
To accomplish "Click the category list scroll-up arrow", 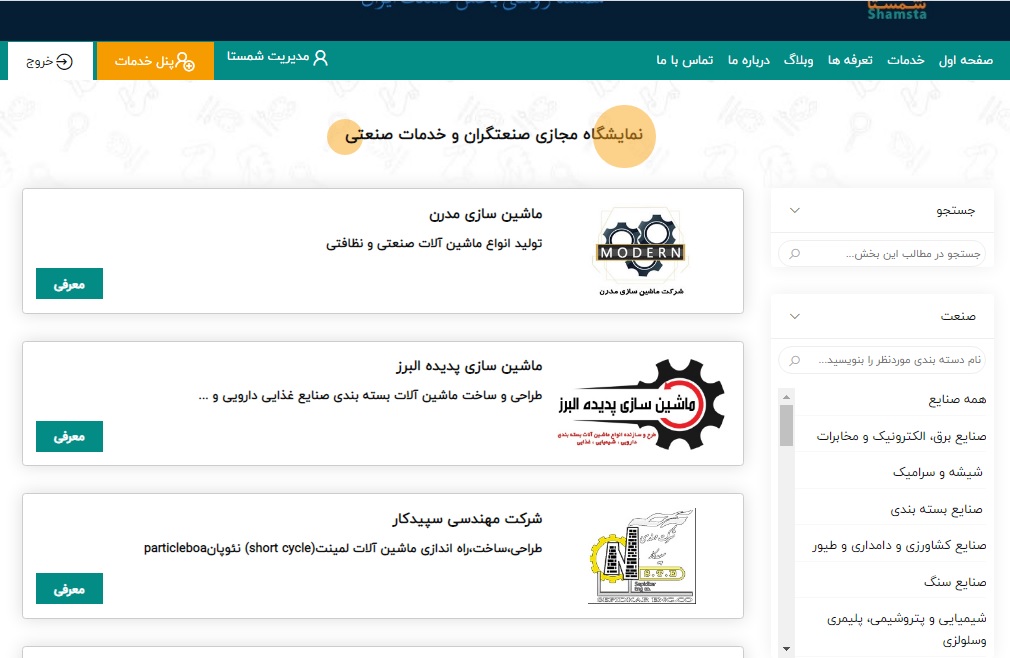I will (786, 396).
